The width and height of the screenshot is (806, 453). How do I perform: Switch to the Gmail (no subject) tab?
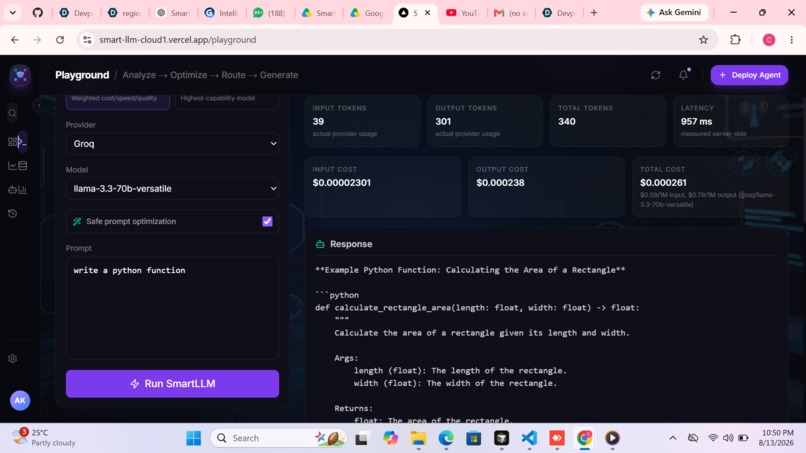510,13
